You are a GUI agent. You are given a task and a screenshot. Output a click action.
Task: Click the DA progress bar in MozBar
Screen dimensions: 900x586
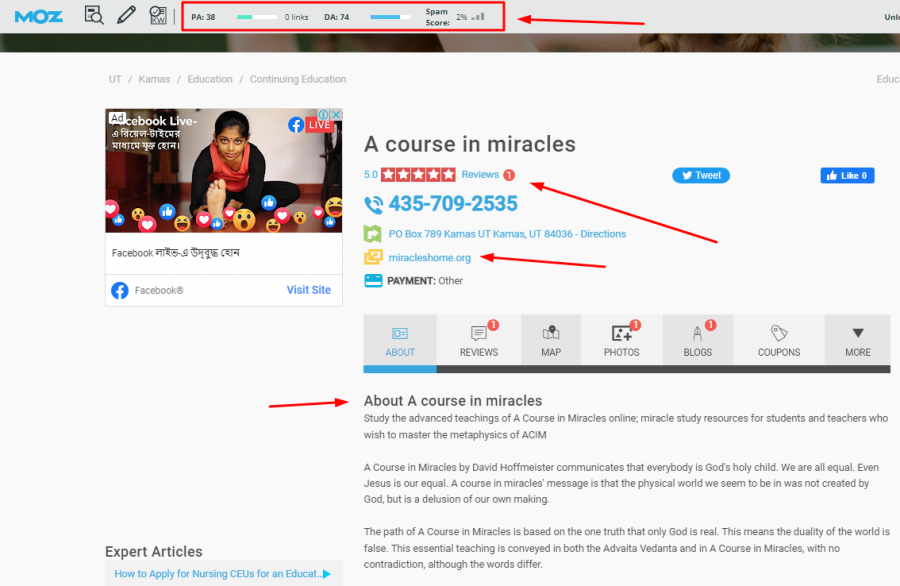[390, 17]
